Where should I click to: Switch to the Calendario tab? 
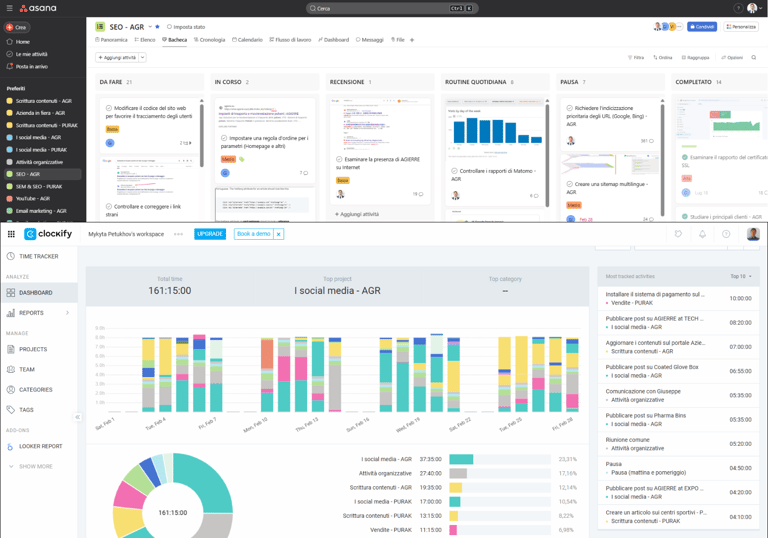pos(247,40)
